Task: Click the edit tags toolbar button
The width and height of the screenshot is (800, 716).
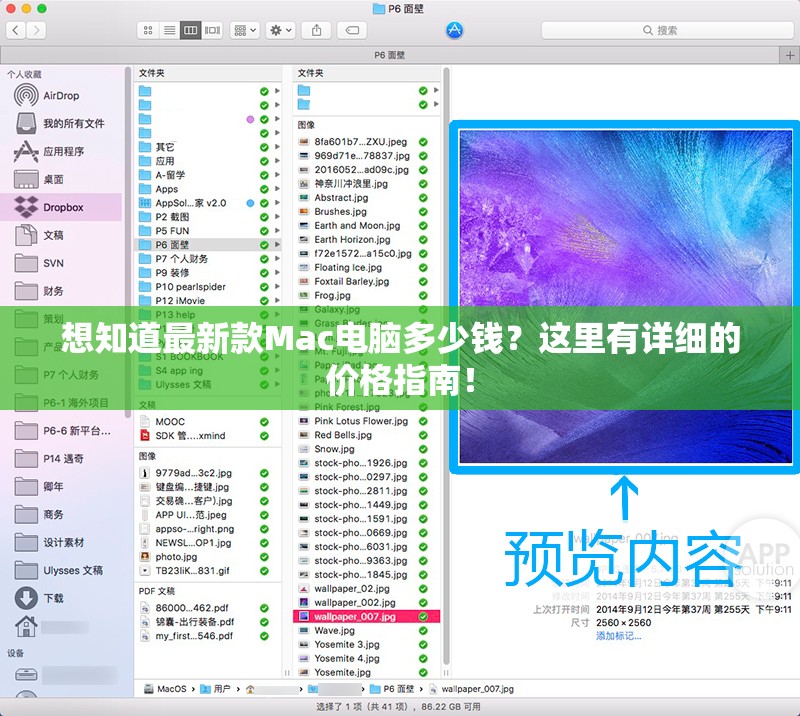Action: point(352,31)
